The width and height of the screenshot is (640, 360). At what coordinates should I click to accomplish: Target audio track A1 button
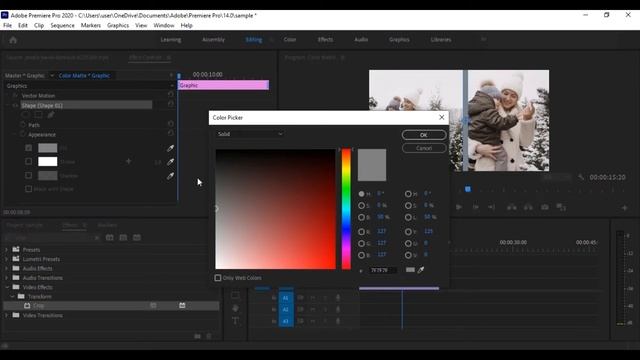[286, 298]
